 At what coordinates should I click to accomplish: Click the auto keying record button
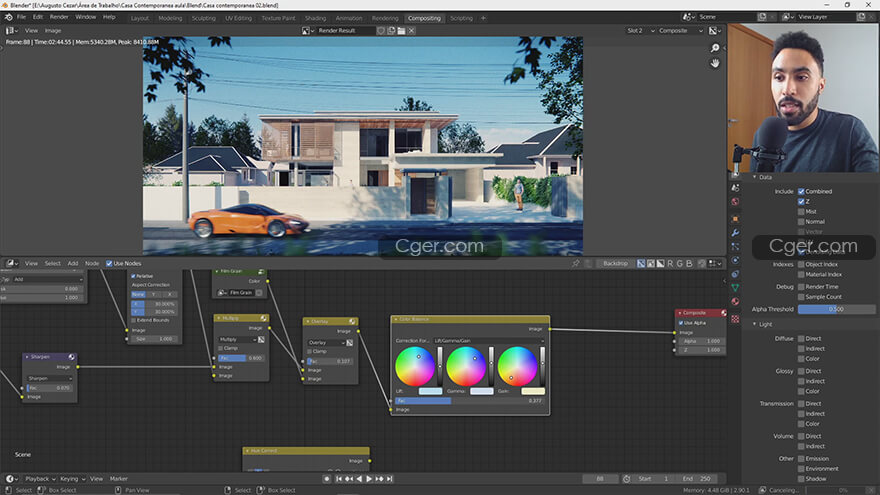327,479
